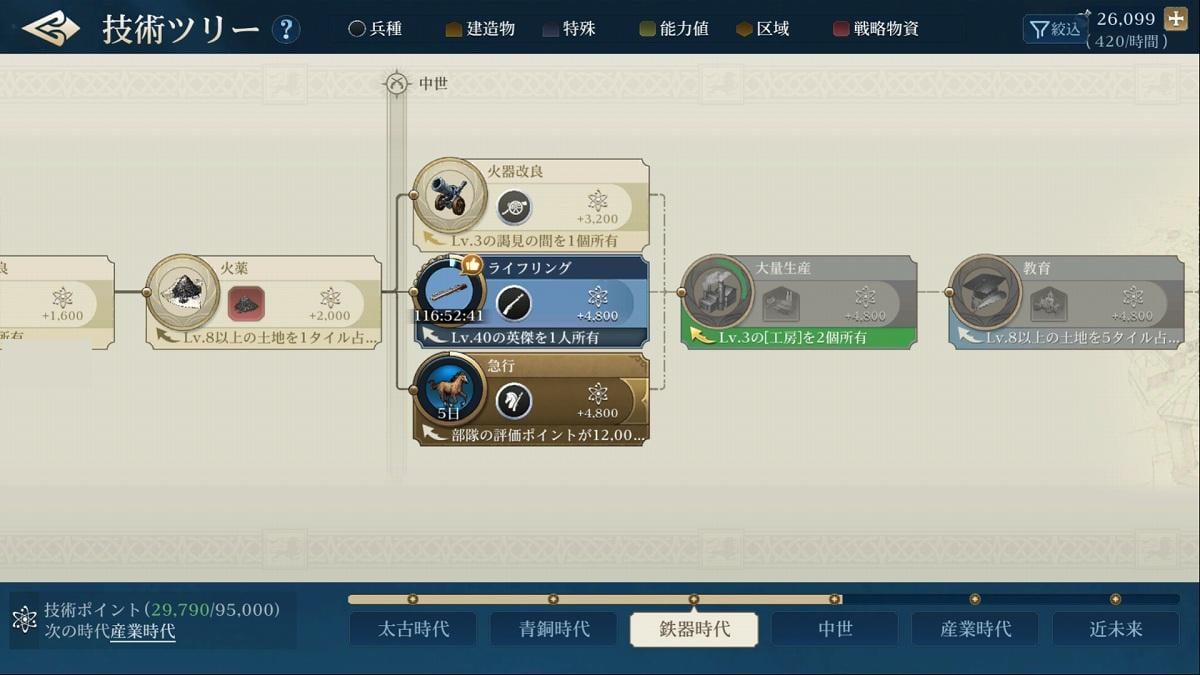Image resolution: width=1200 pixels, height=675 pixels.
Task: Click the rifle barrel icon of ライフリング
Action: 449,291
